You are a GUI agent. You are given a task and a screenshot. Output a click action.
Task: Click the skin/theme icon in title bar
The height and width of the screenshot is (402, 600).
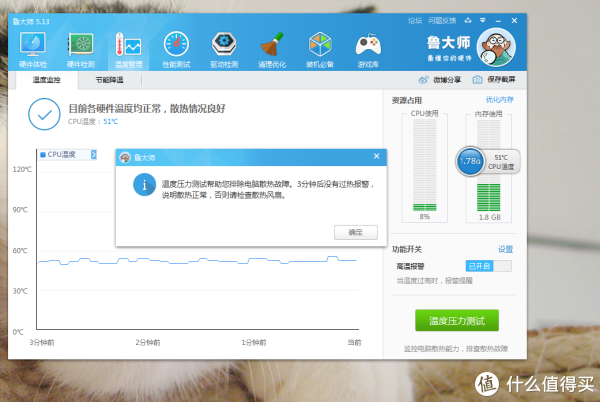tap(468, 21)
